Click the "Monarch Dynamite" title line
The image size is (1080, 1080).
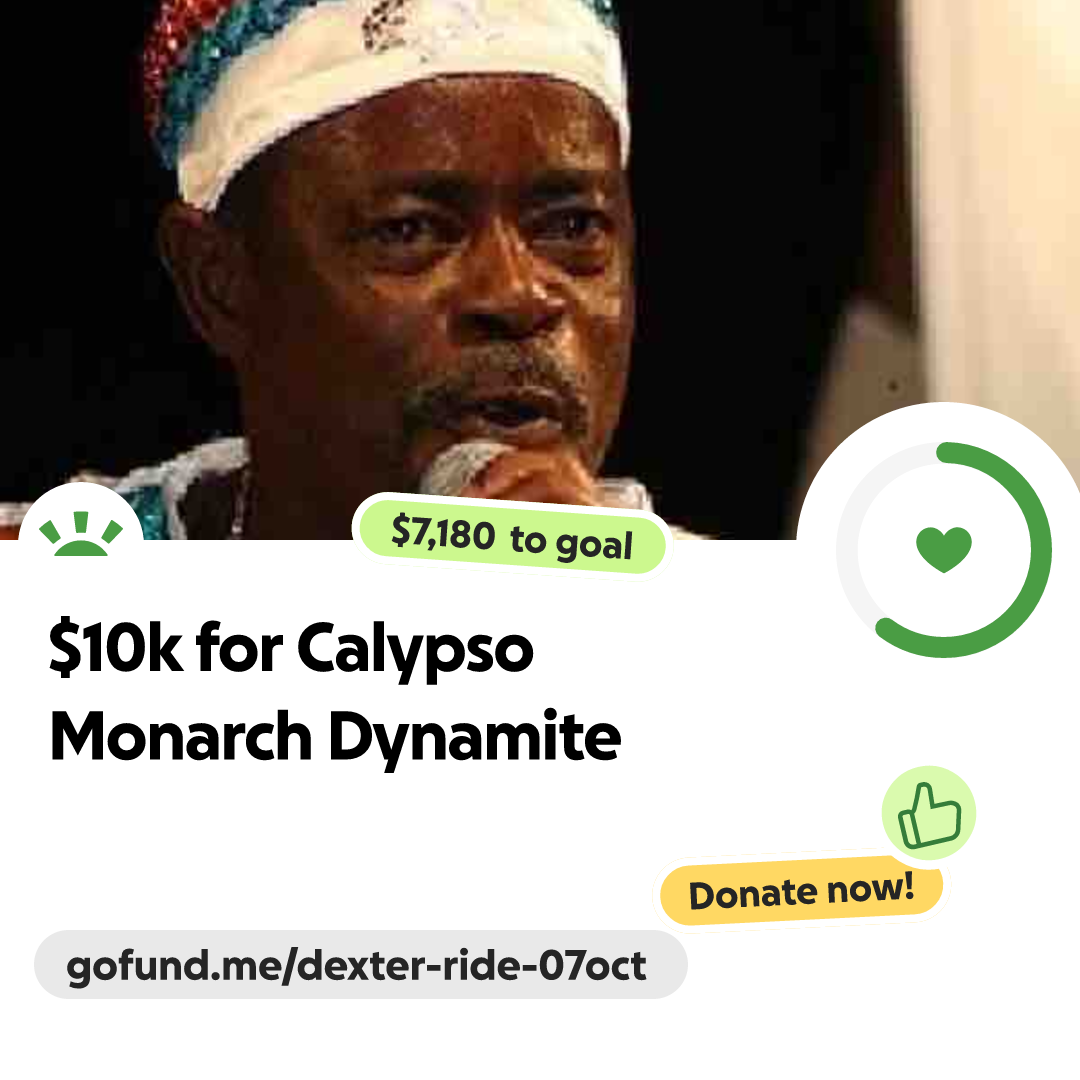point(335,738)
